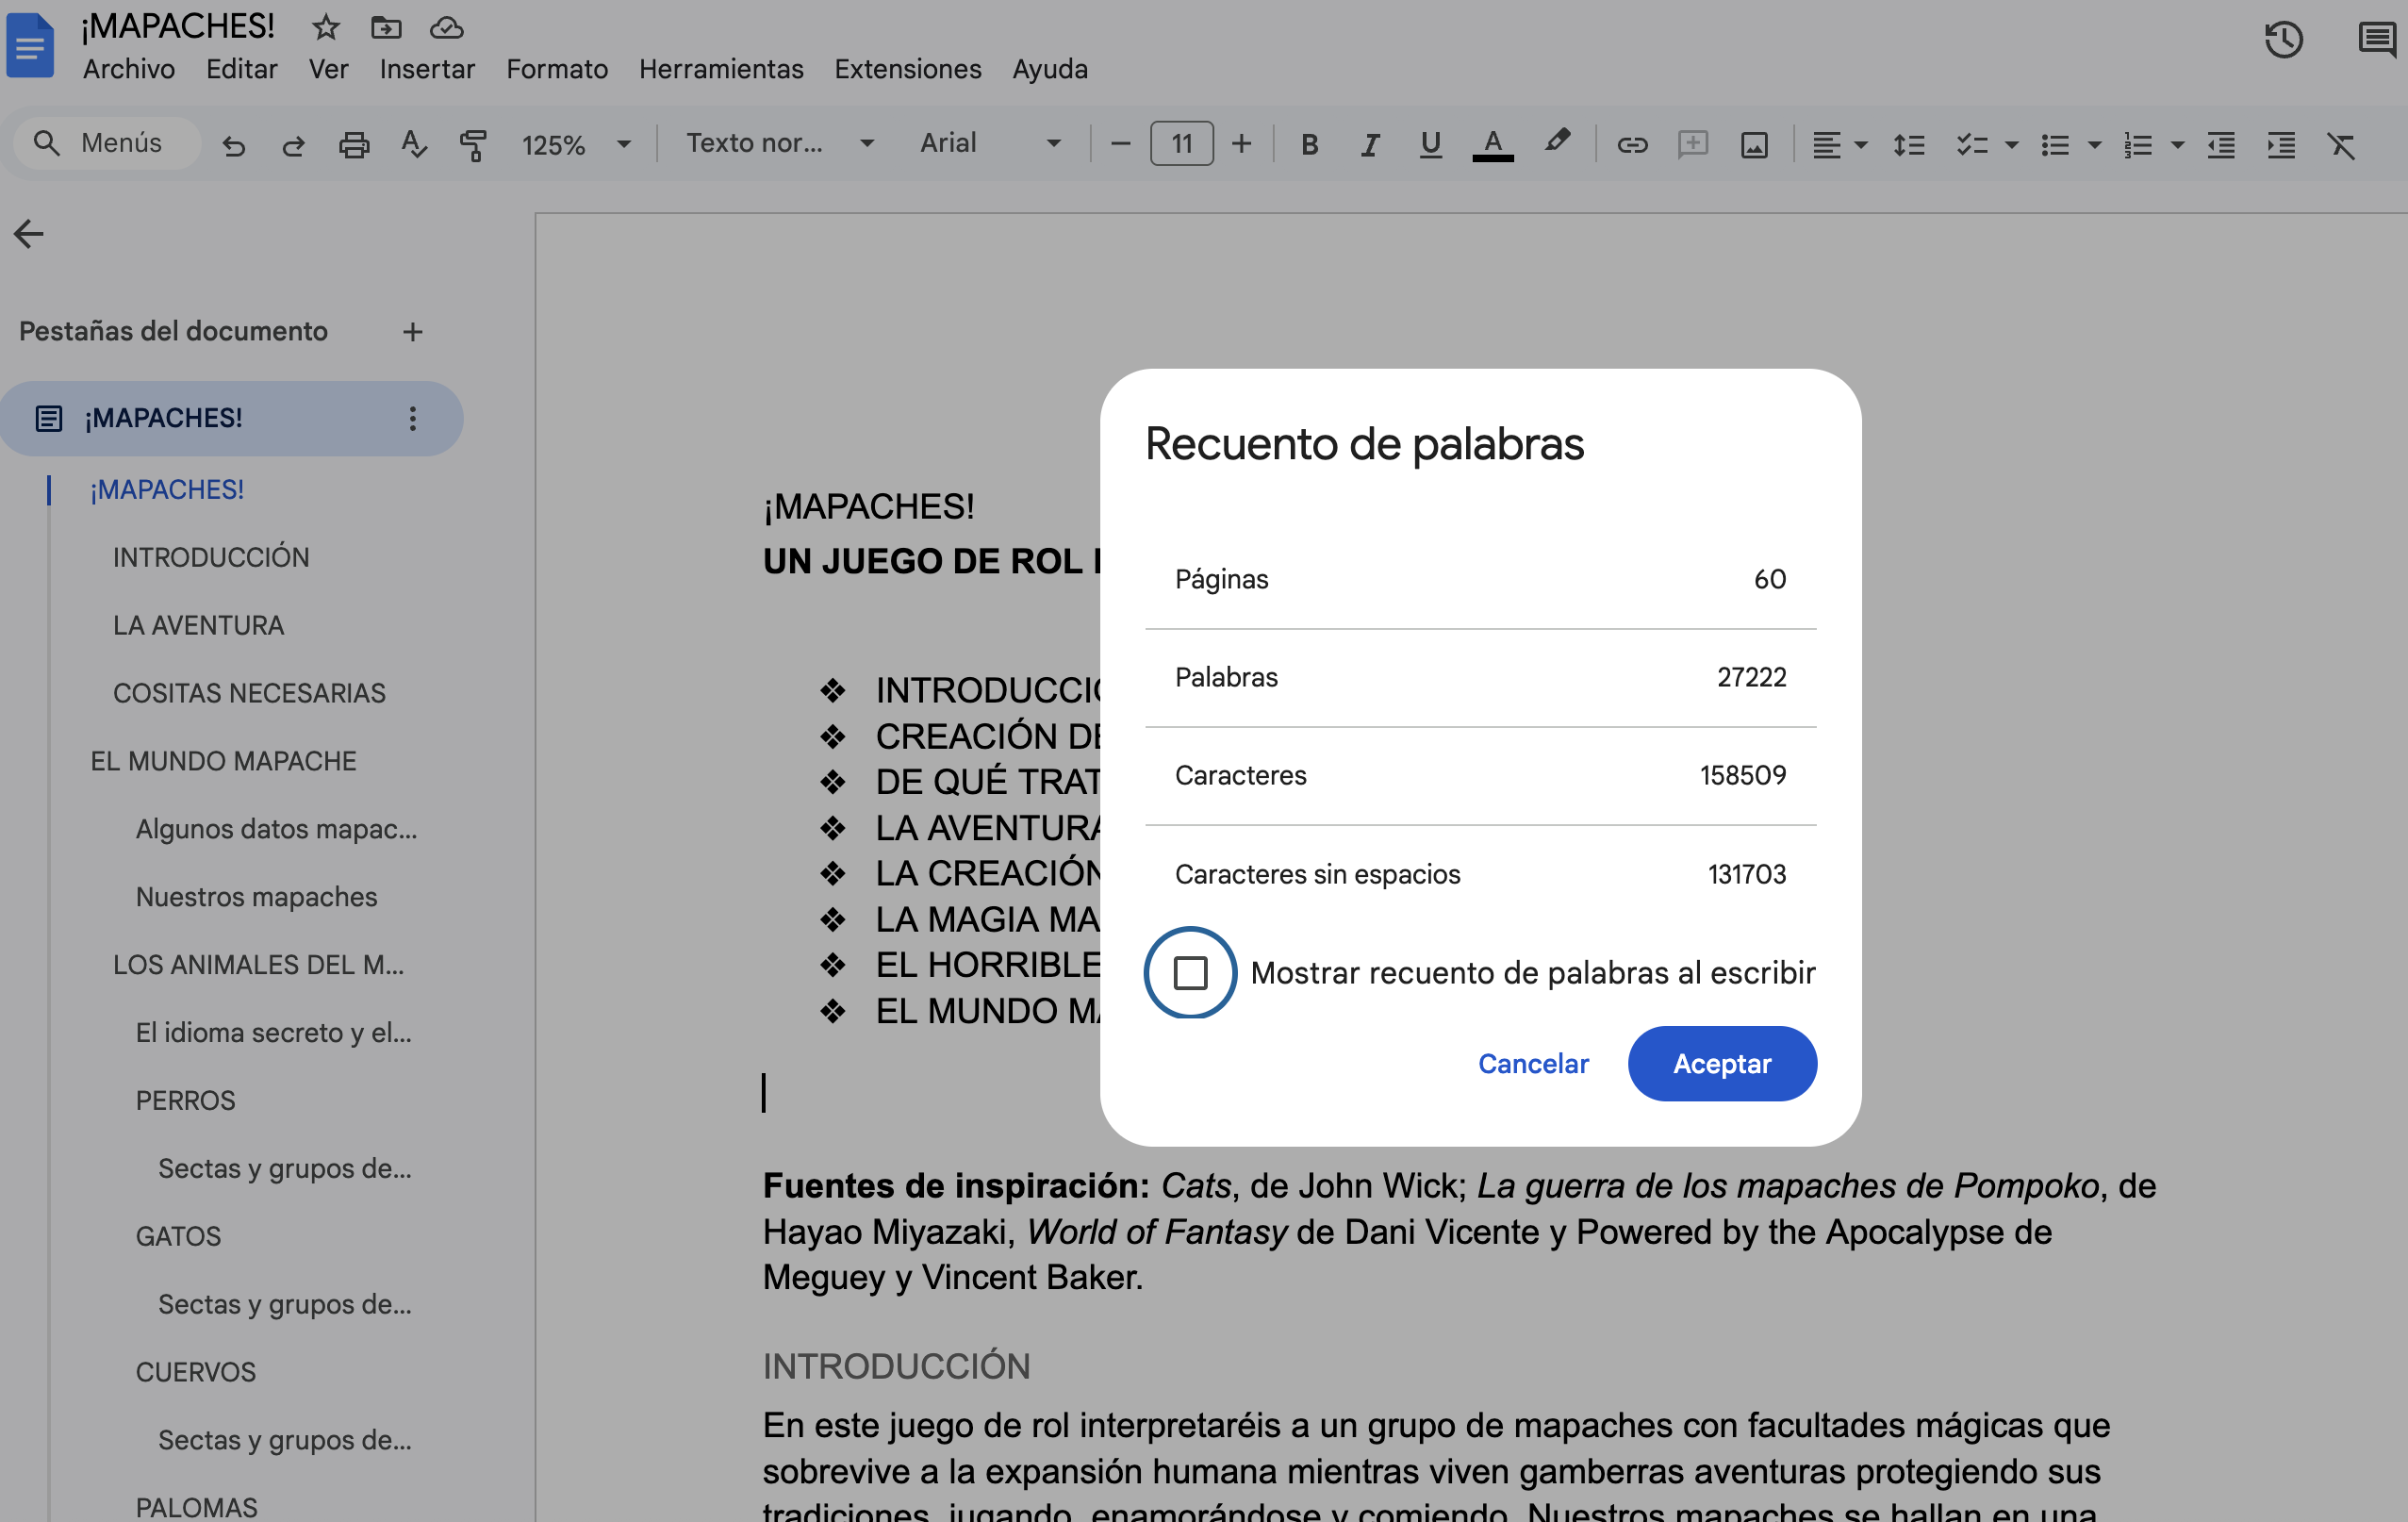Click the Google Docs home icon

[30, 45]
